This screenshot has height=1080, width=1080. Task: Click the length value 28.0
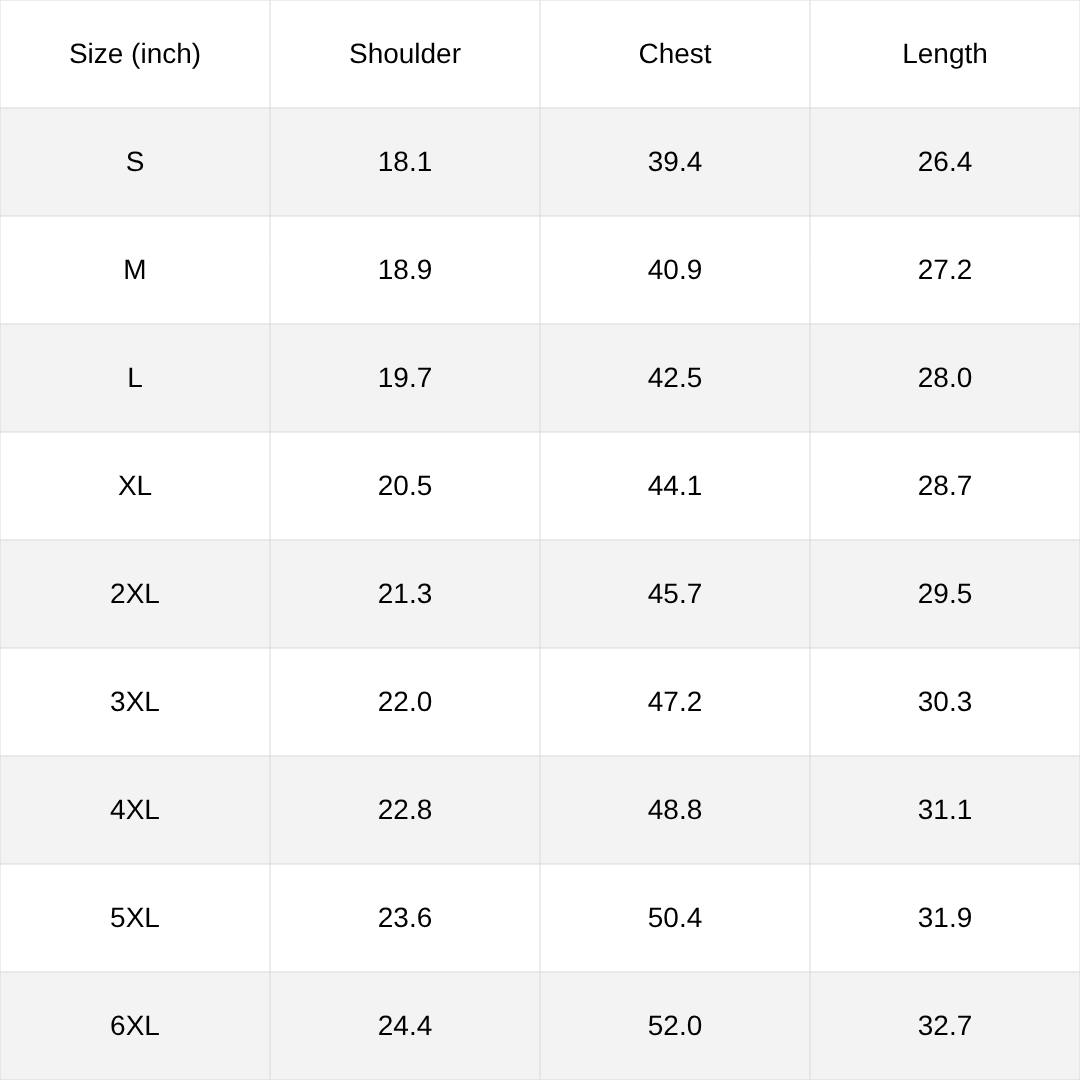coord(945,377)
